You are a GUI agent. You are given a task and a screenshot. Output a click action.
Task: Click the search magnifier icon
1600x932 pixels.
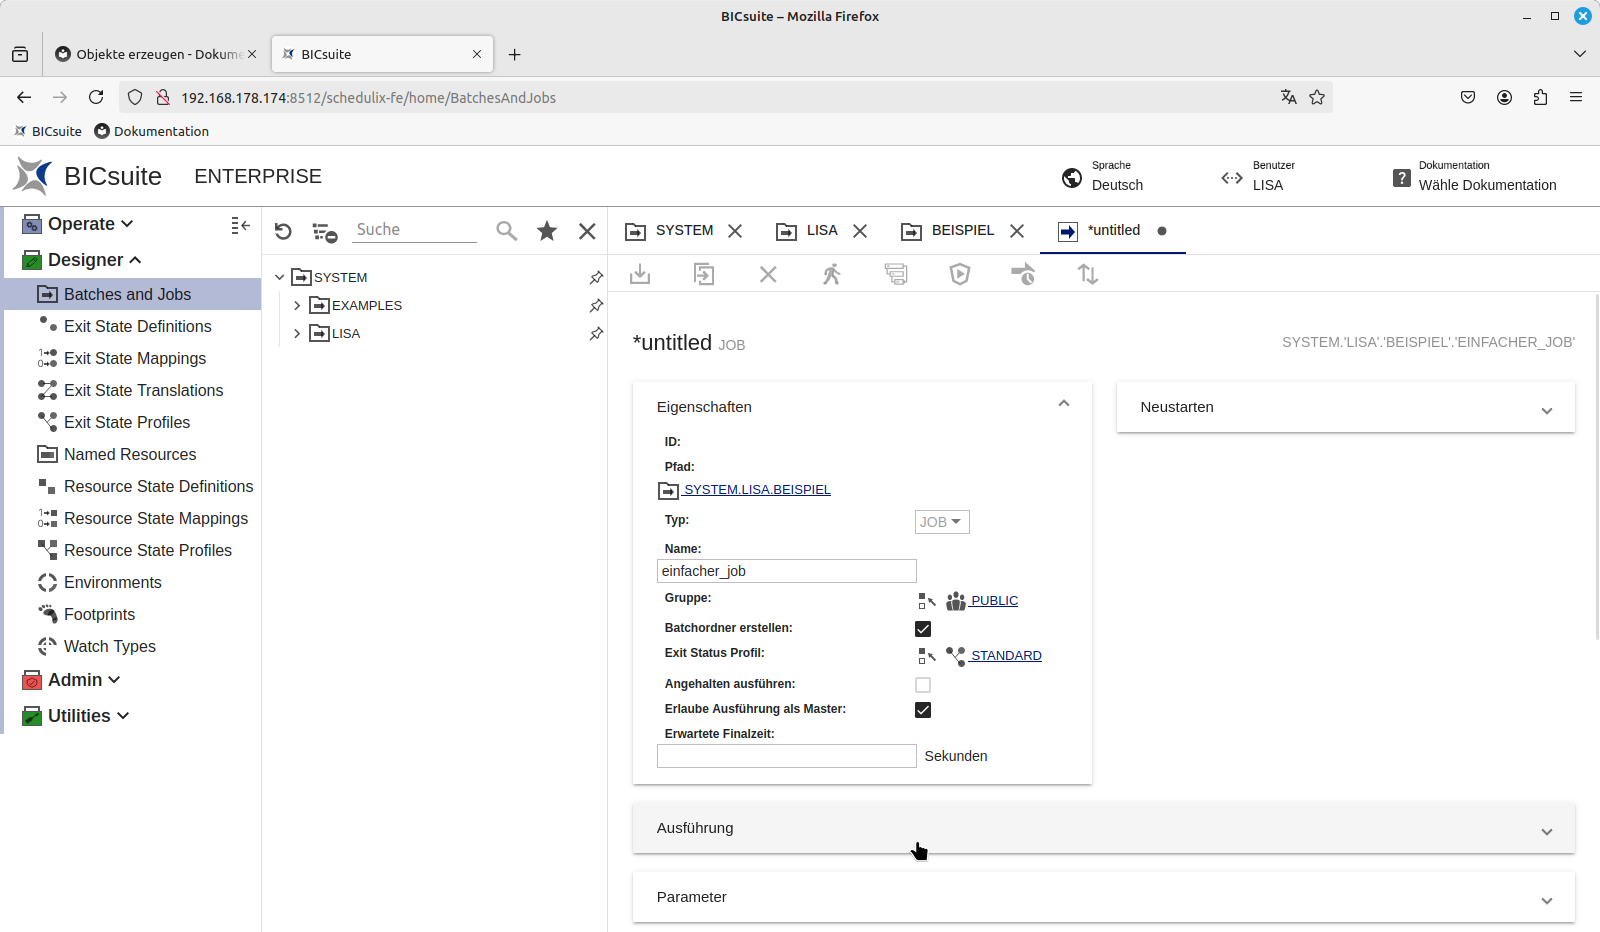click(507, 231)
